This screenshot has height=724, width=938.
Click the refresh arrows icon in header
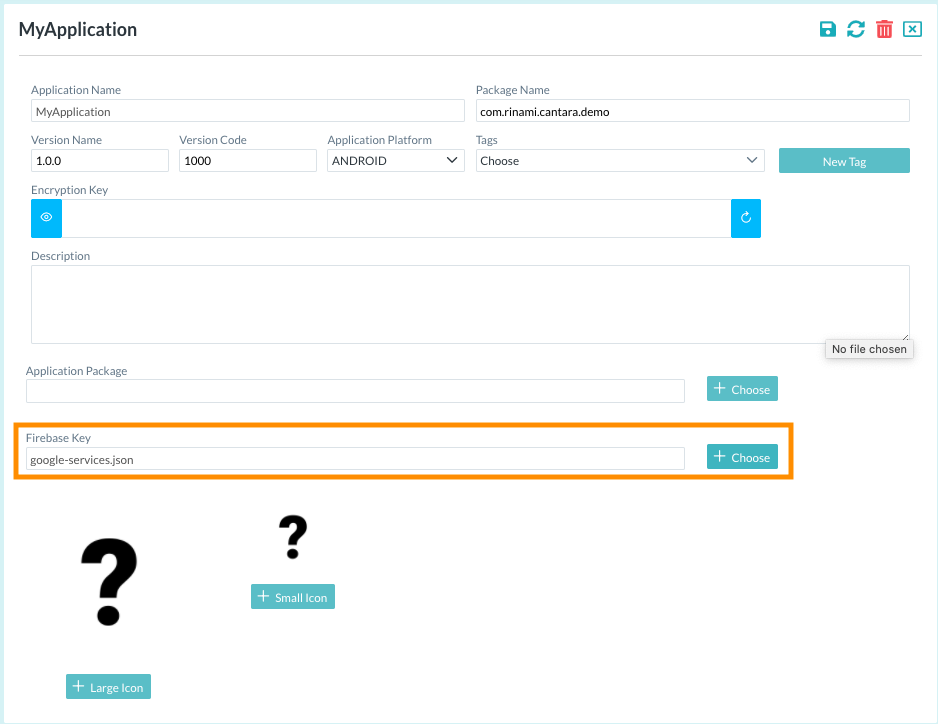pos(856,29)
